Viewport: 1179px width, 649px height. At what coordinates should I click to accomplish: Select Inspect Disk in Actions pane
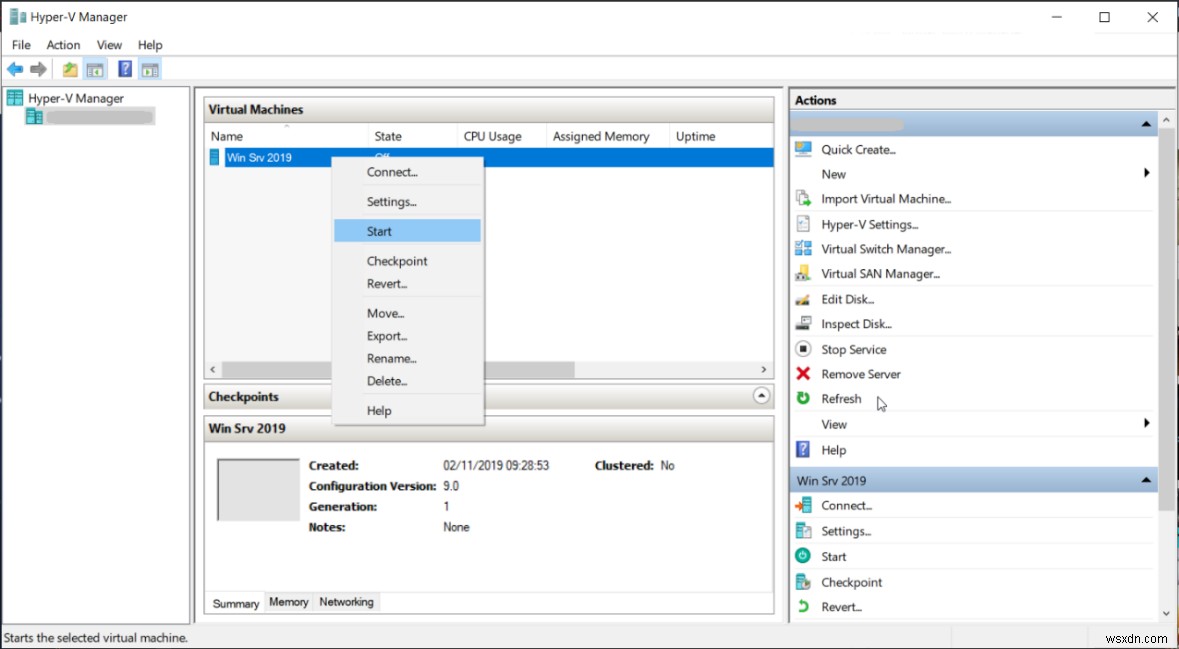[x=853, y=323]
